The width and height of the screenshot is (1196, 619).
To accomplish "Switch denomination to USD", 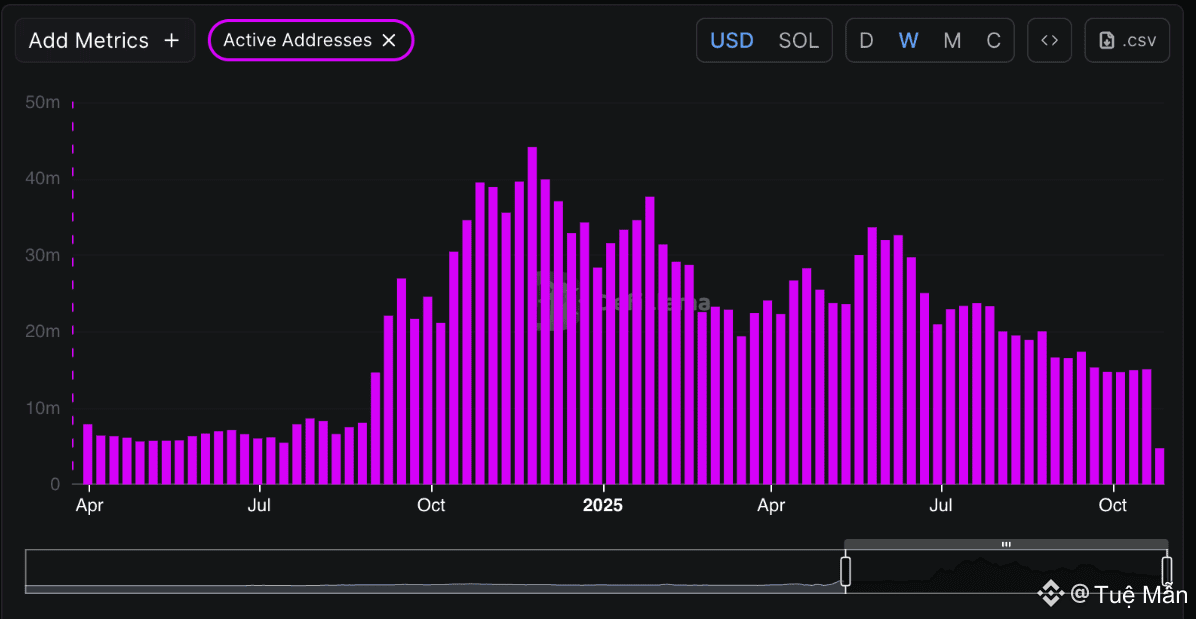I will [731, 41].
